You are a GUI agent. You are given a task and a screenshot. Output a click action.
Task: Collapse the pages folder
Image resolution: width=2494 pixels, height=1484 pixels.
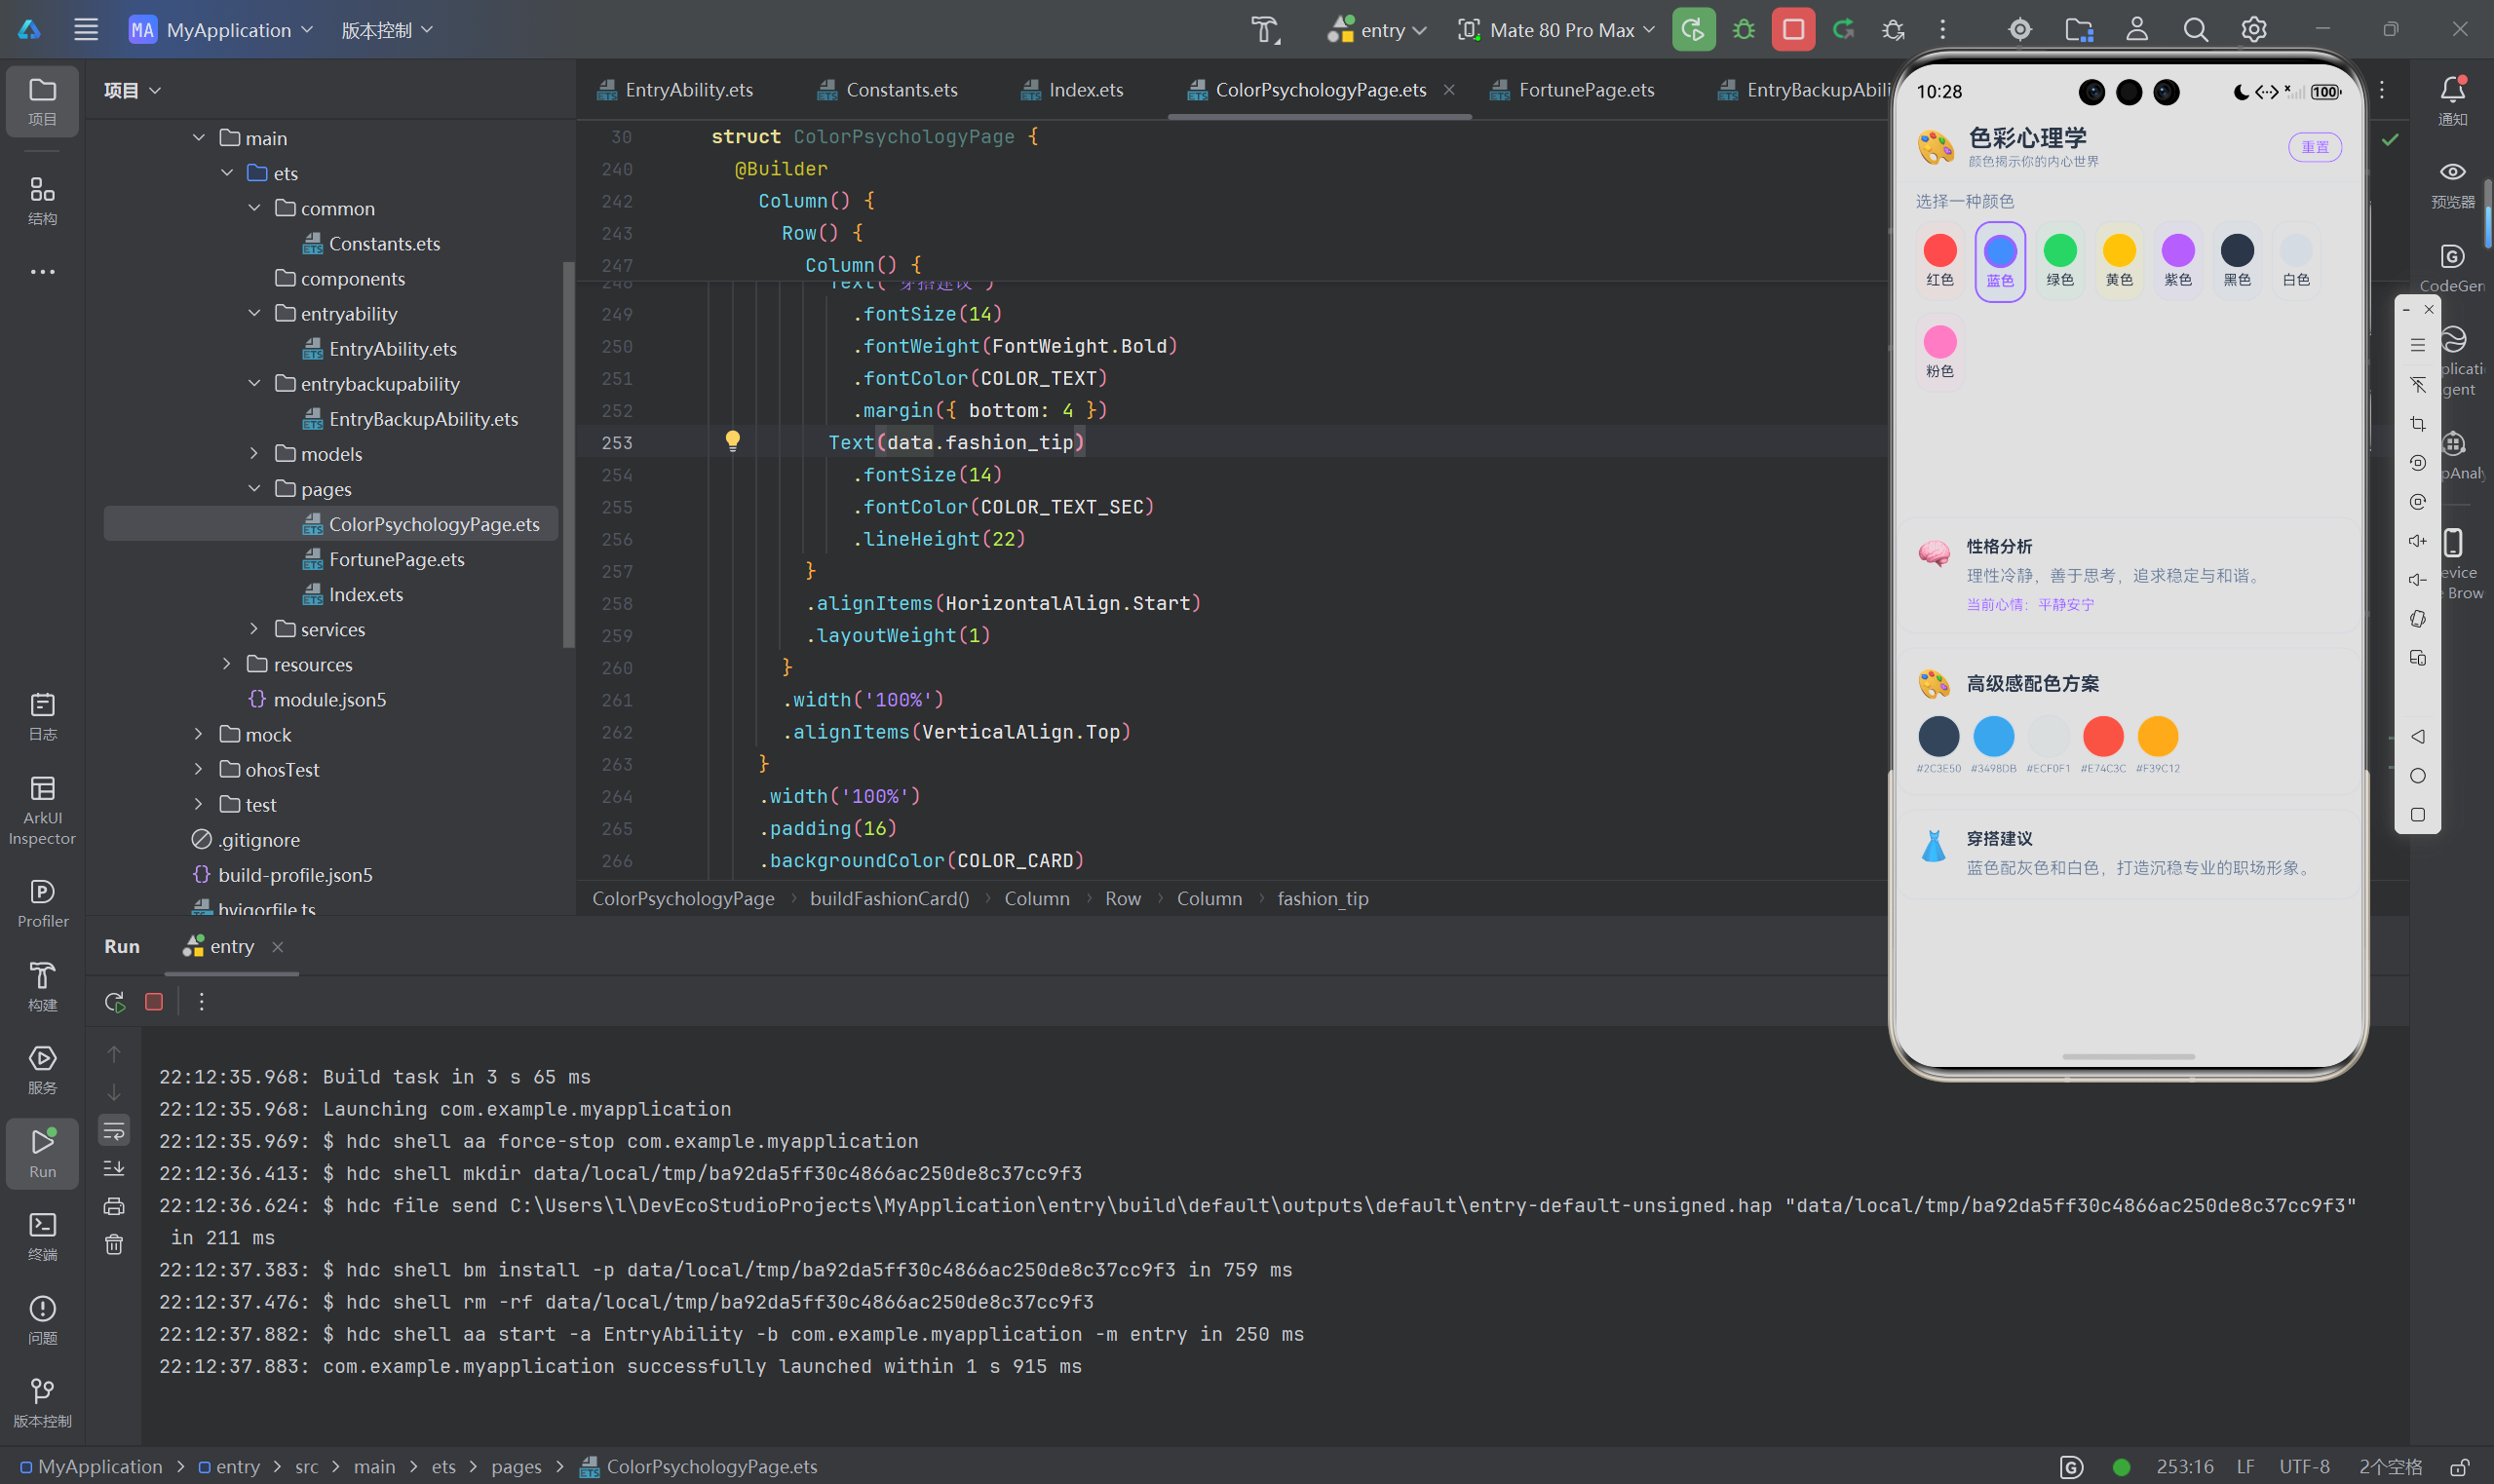(x=254, y=489)
